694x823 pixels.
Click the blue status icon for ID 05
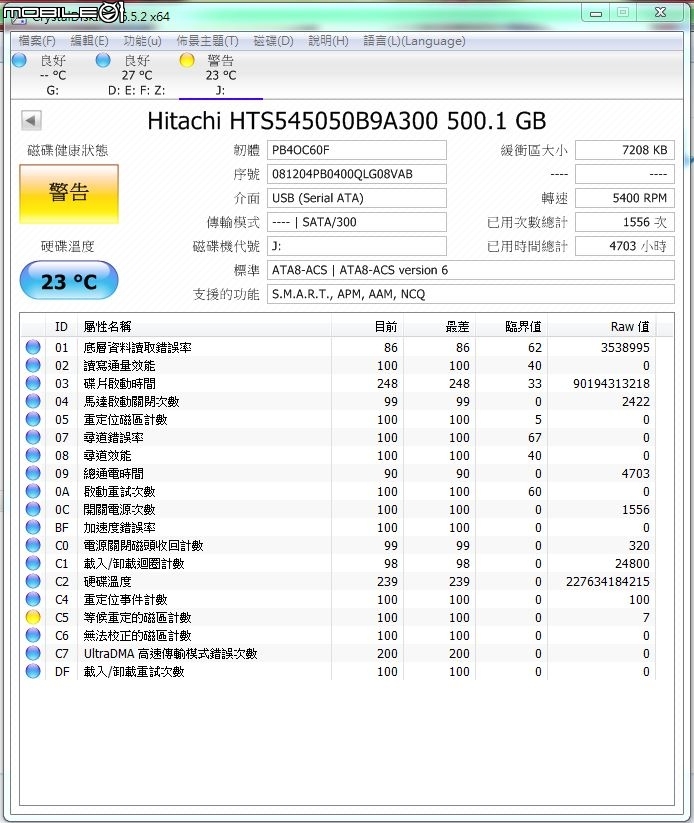pyautogui.click(x=33, y=419)
